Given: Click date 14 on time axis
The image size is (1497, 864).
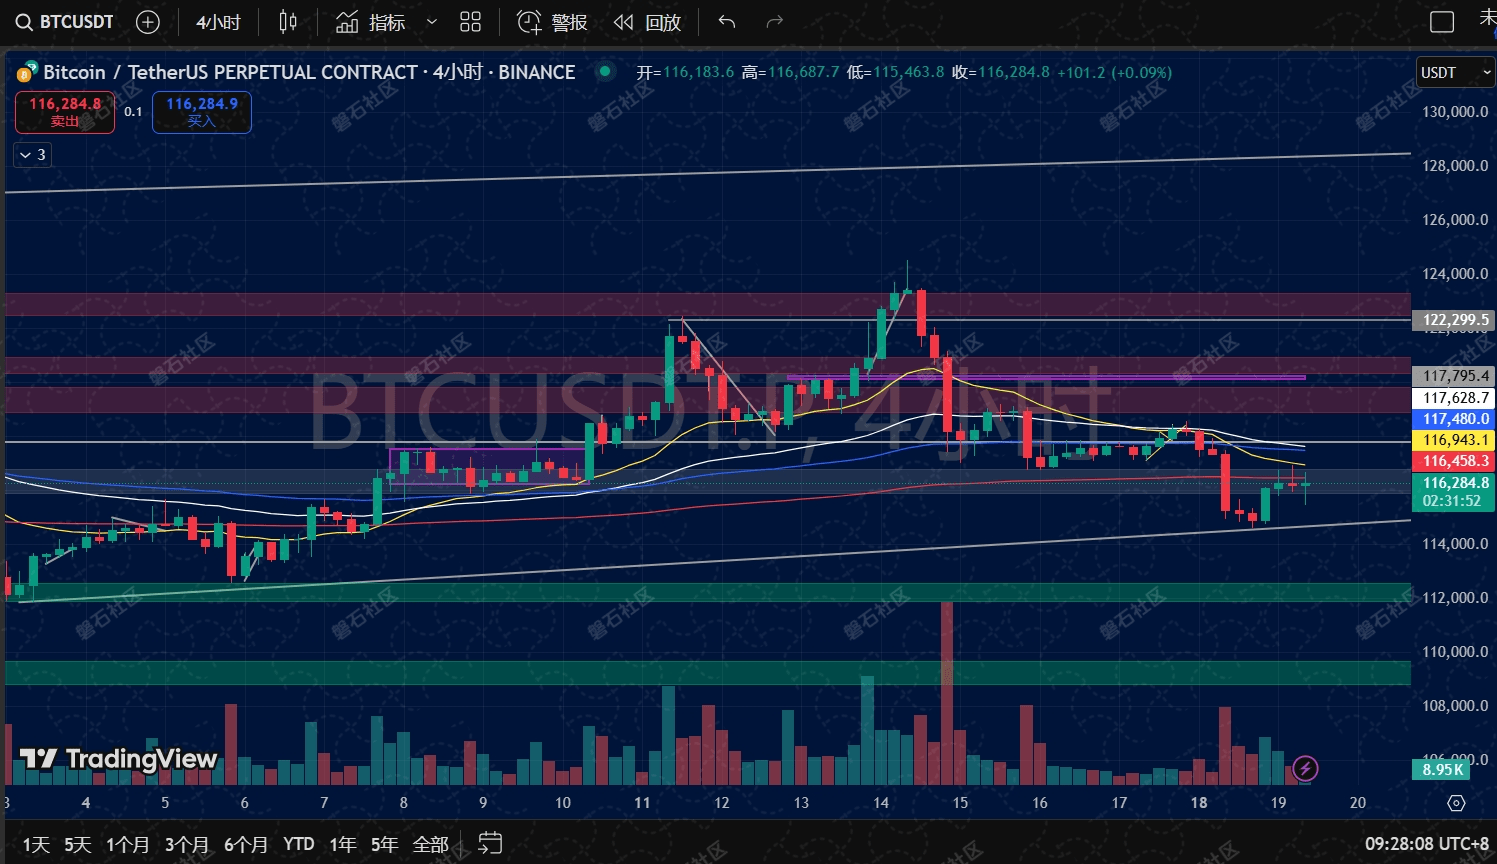Looking at the screenshot, I should 881,803.
